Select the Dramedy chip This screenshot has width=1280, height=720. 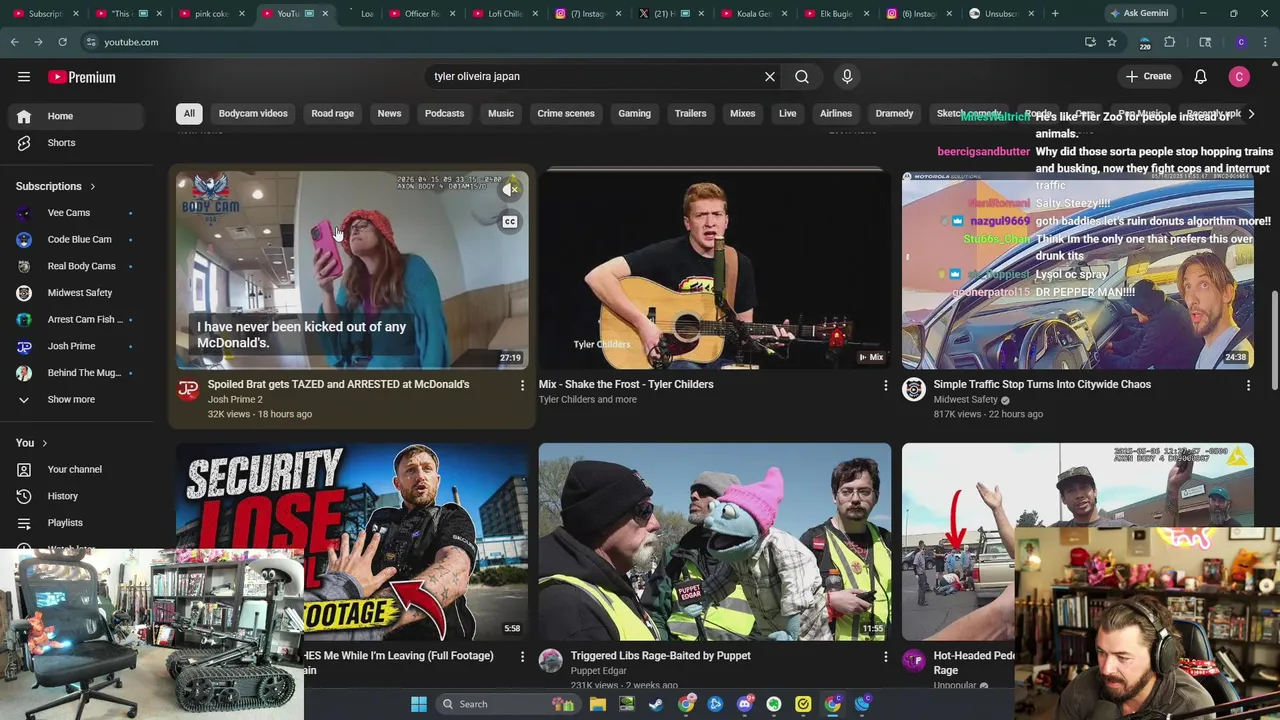pyautogui.click(x=894, y=113)
